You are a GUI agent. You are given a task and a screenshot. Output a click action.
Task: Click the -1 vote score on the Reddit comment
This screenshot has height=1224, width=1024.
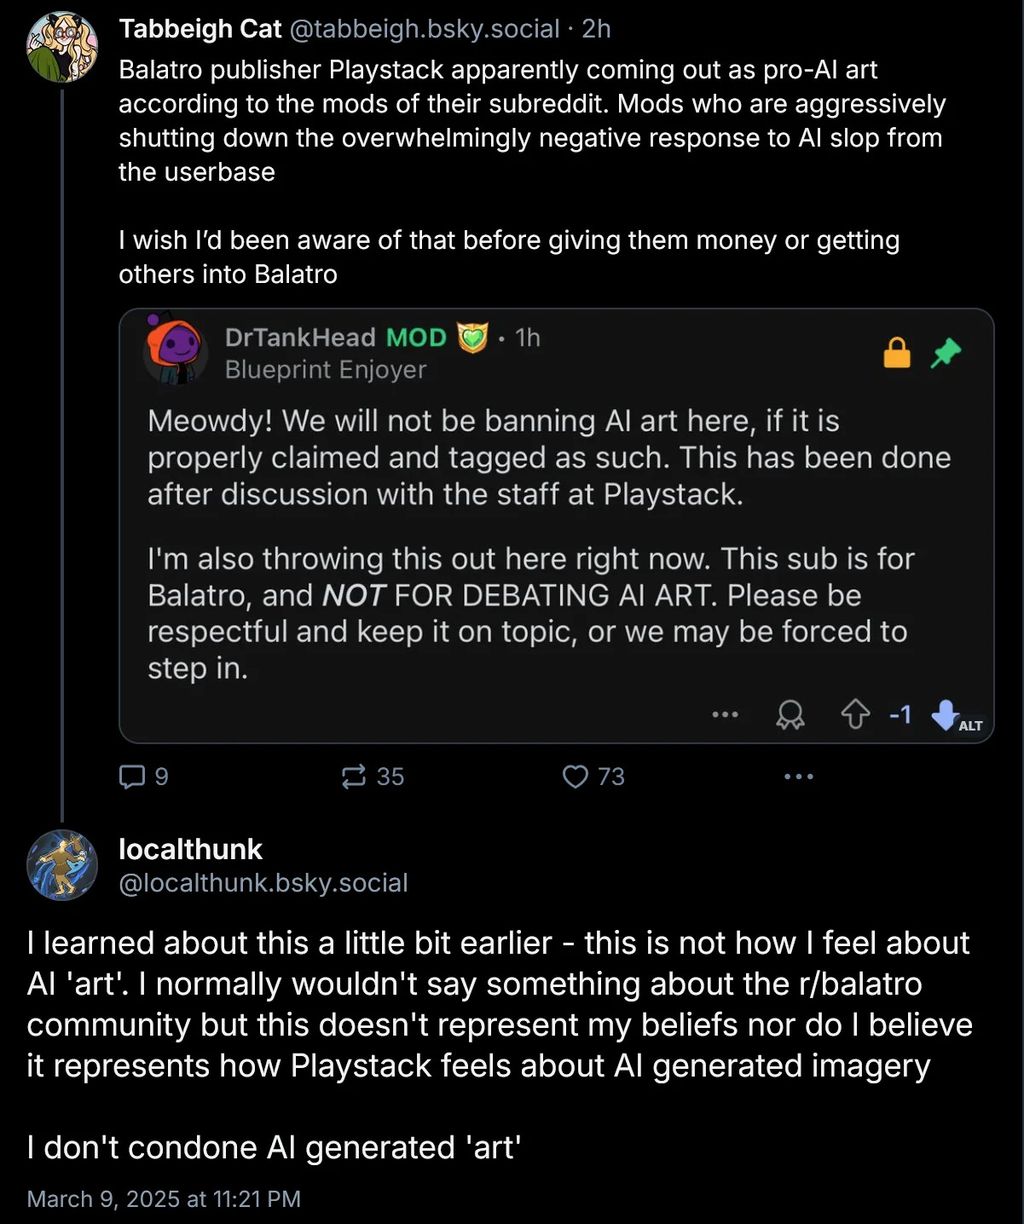[899, 714]
